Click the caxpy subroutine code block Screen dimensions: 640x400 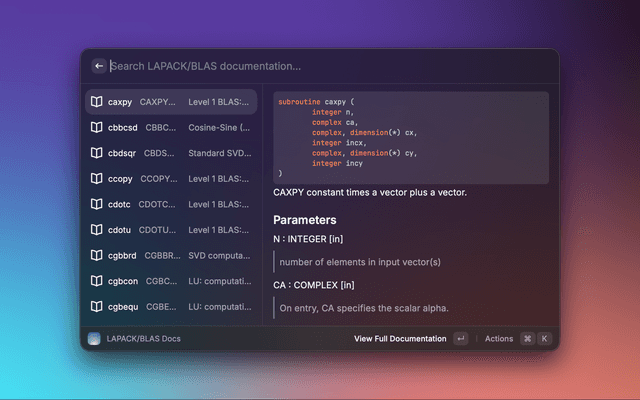410,137
